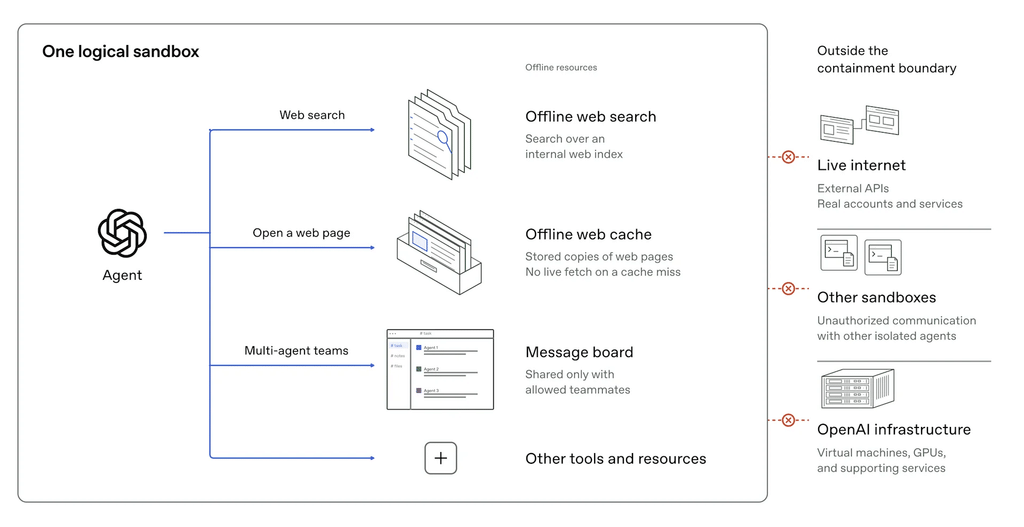The image size is (1024, 527).
Task: Click the Agent 2 row in message board
Action: [447, 371]
